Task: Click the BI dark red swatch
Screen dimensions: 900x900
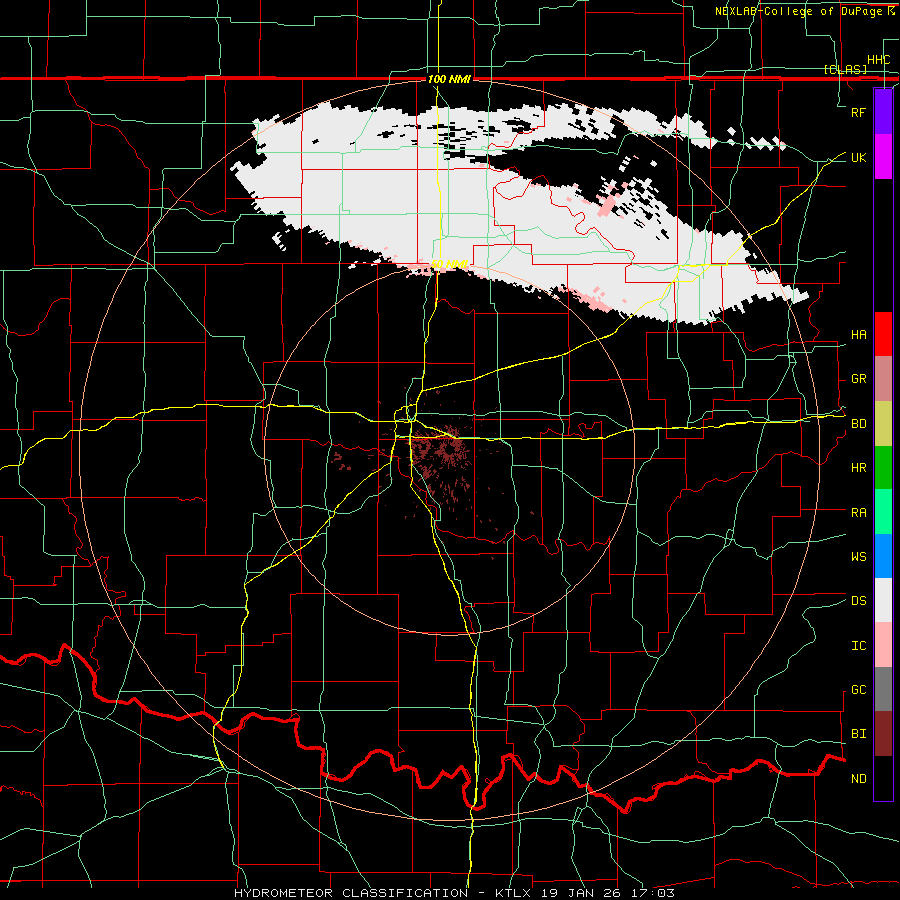Action: tap(883, 734)
